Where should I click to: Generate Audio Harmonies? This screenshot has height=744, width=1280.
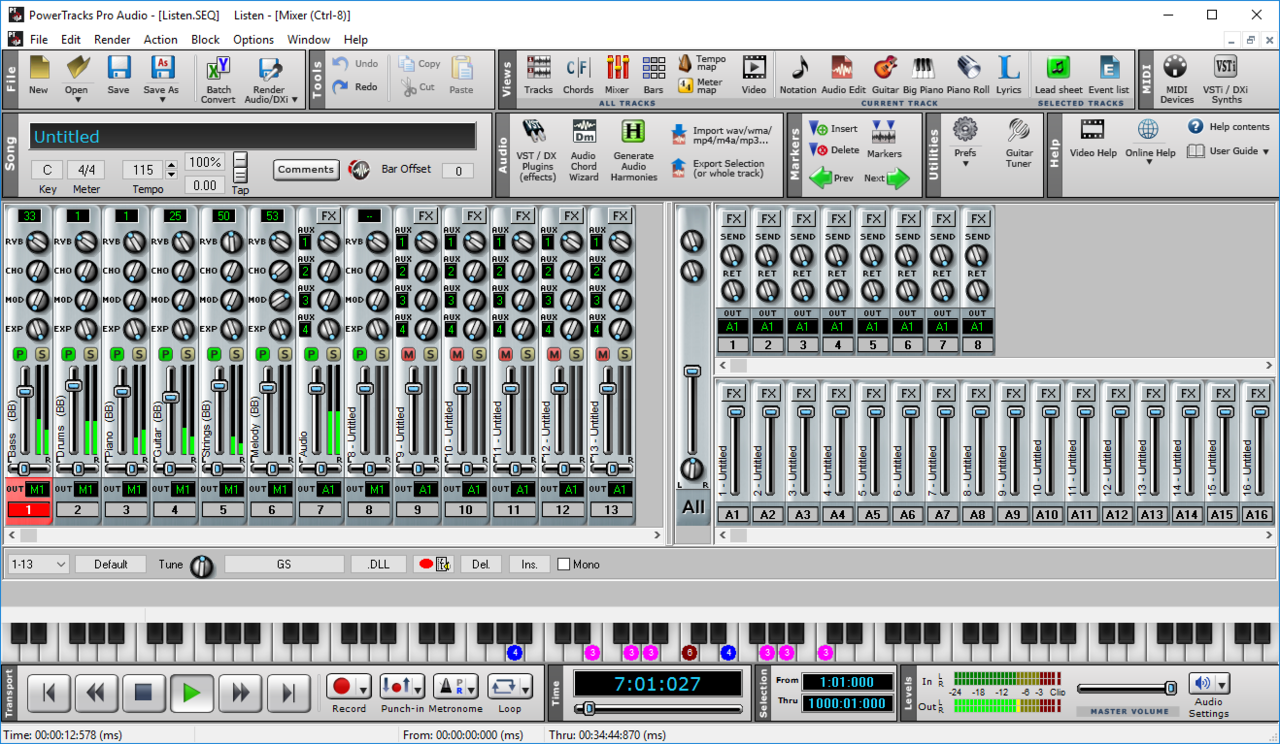633,150
